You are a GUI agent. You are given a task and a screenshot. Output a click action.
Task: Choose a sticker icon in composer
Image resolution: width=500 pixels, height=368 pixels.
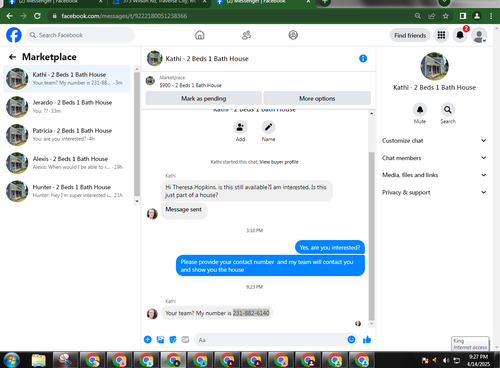pos(173,340)
